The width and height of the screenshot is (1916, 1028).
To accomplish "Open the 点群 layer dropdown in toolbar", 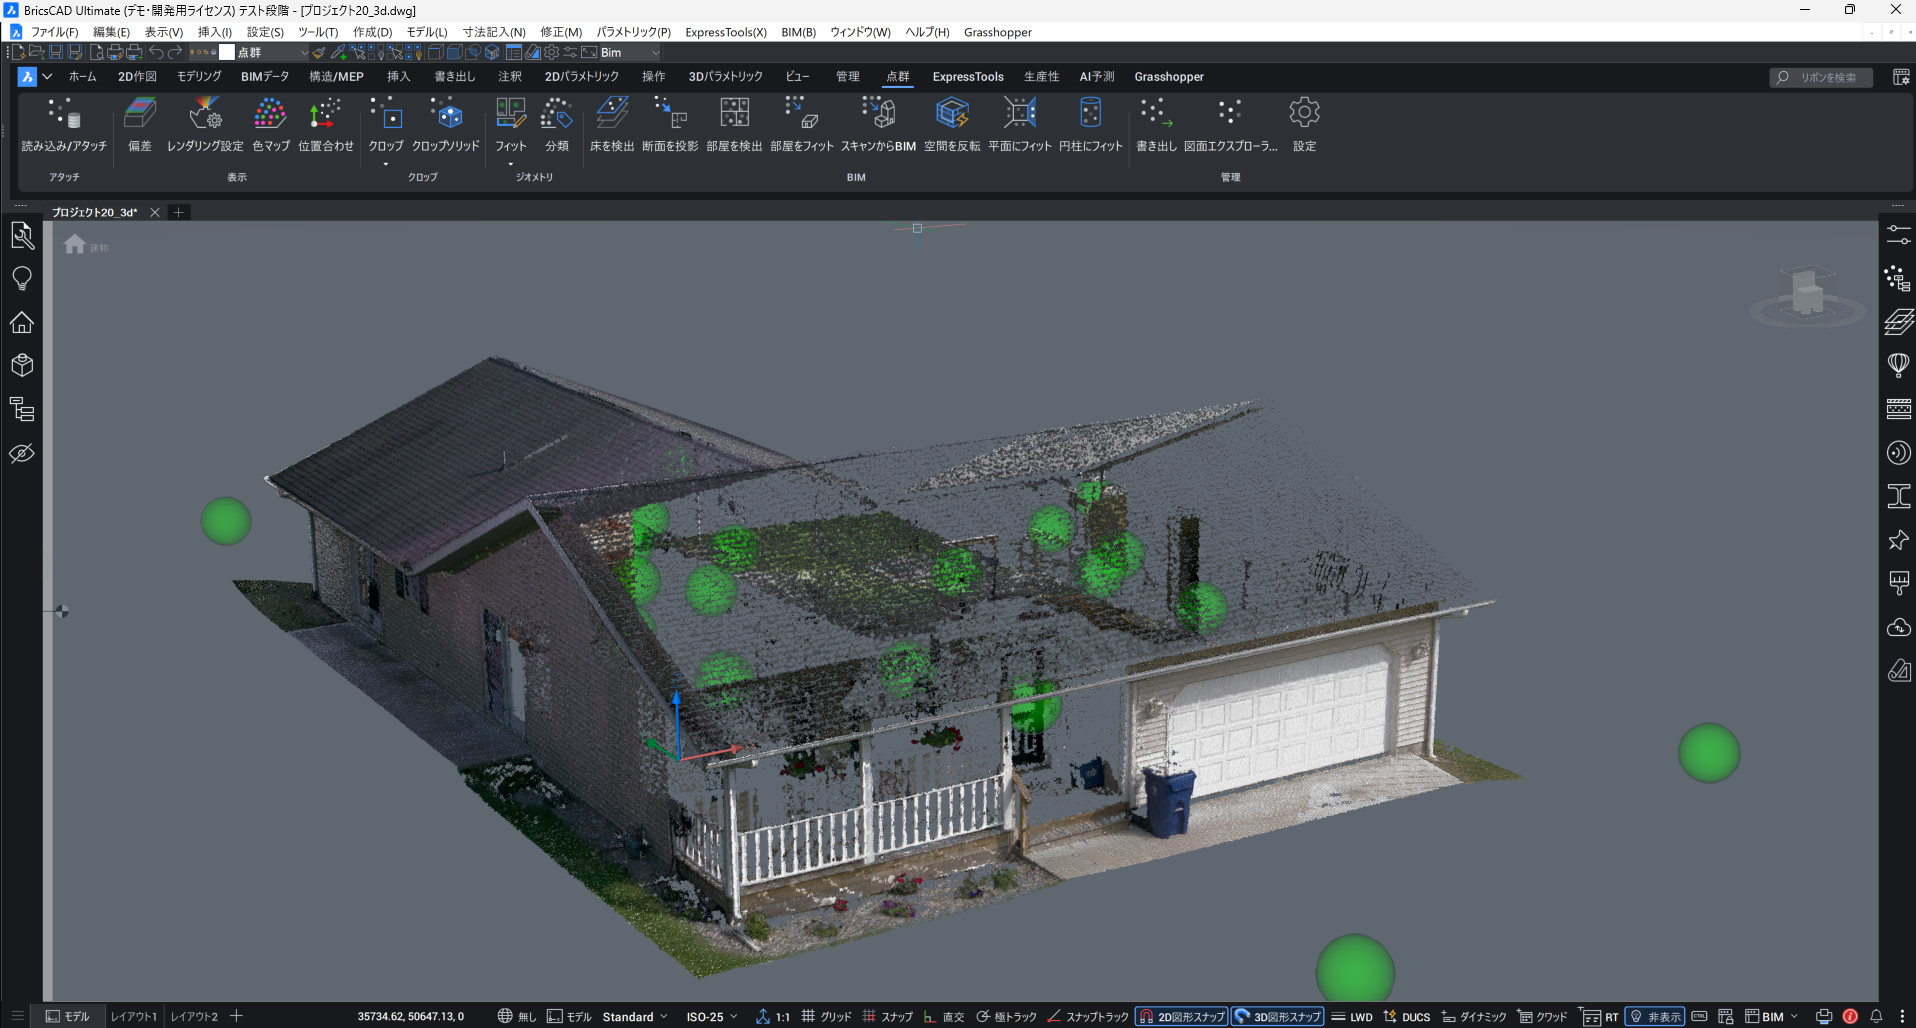I will pyautogui.click(x=304, y=53).
